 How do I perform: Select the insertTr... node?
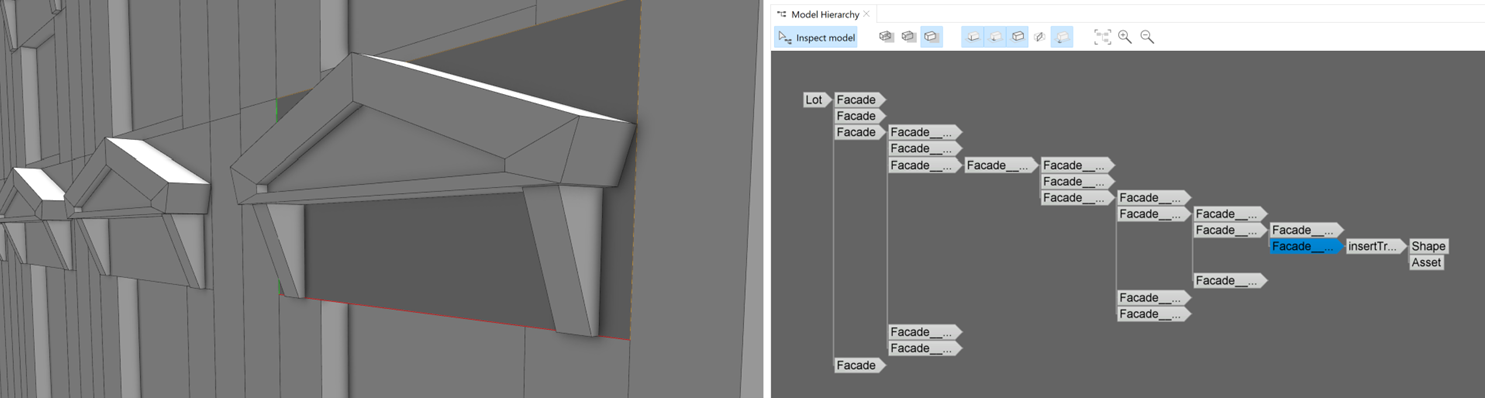(1375, 246)
